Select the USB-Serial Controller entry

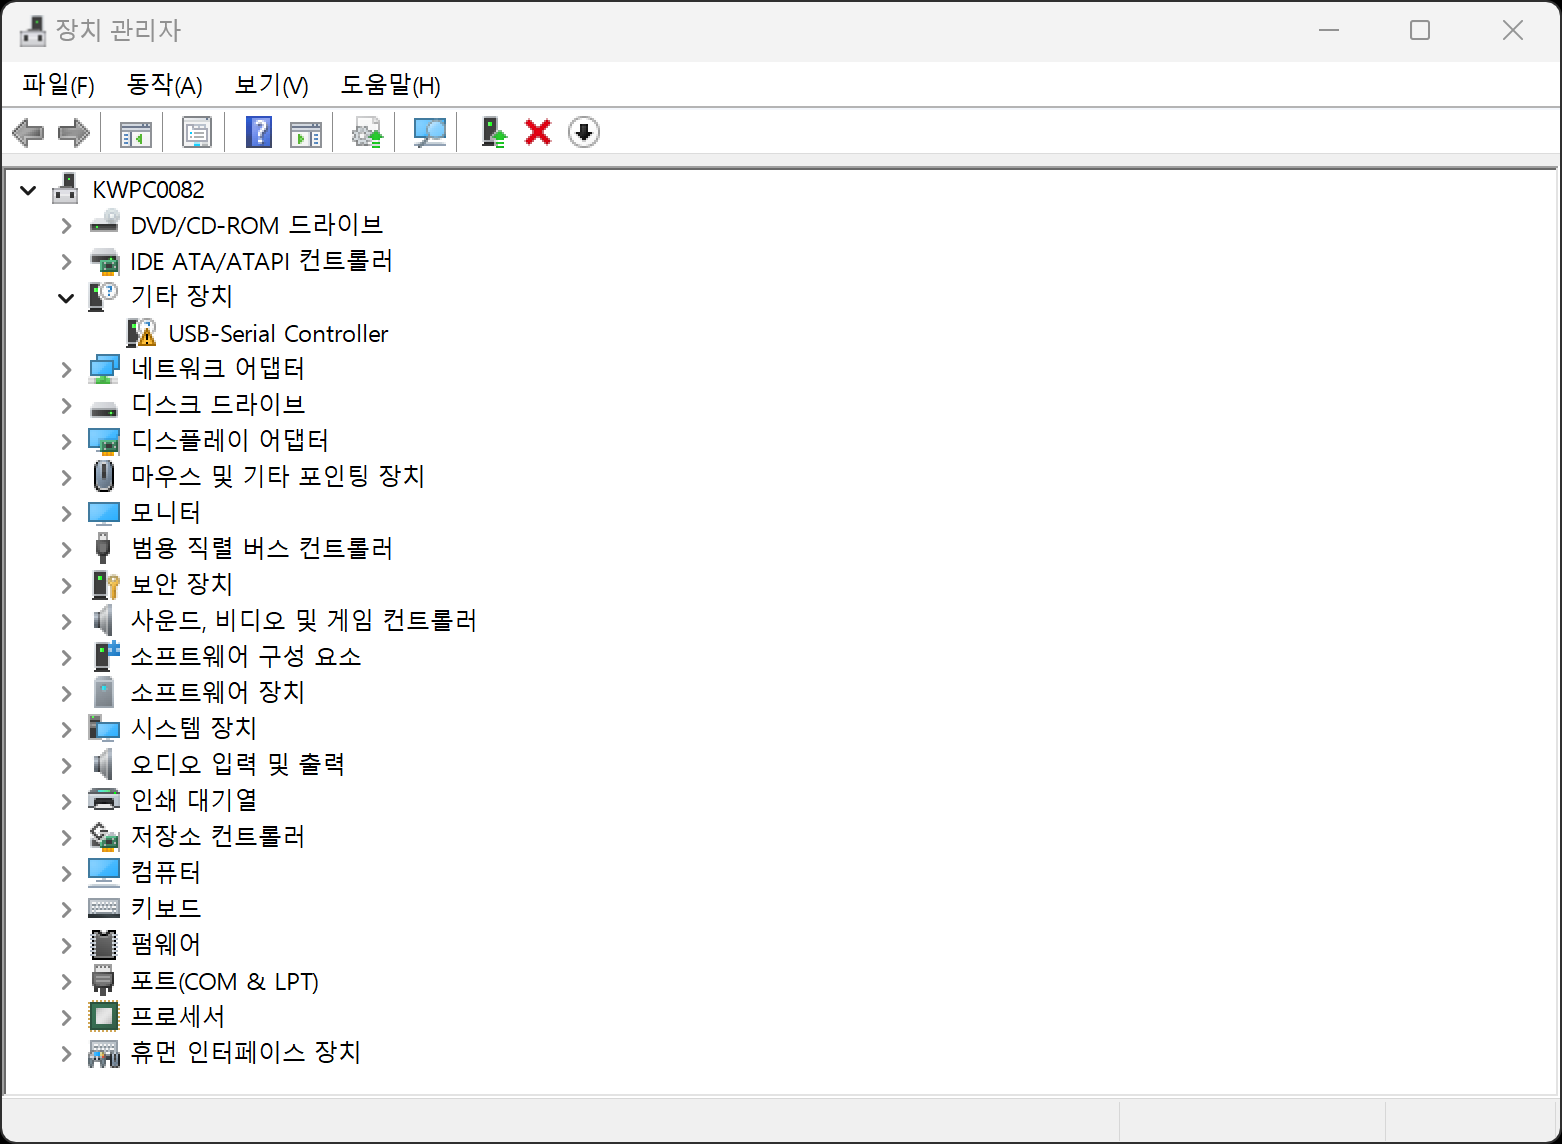[x=278, y=333]
